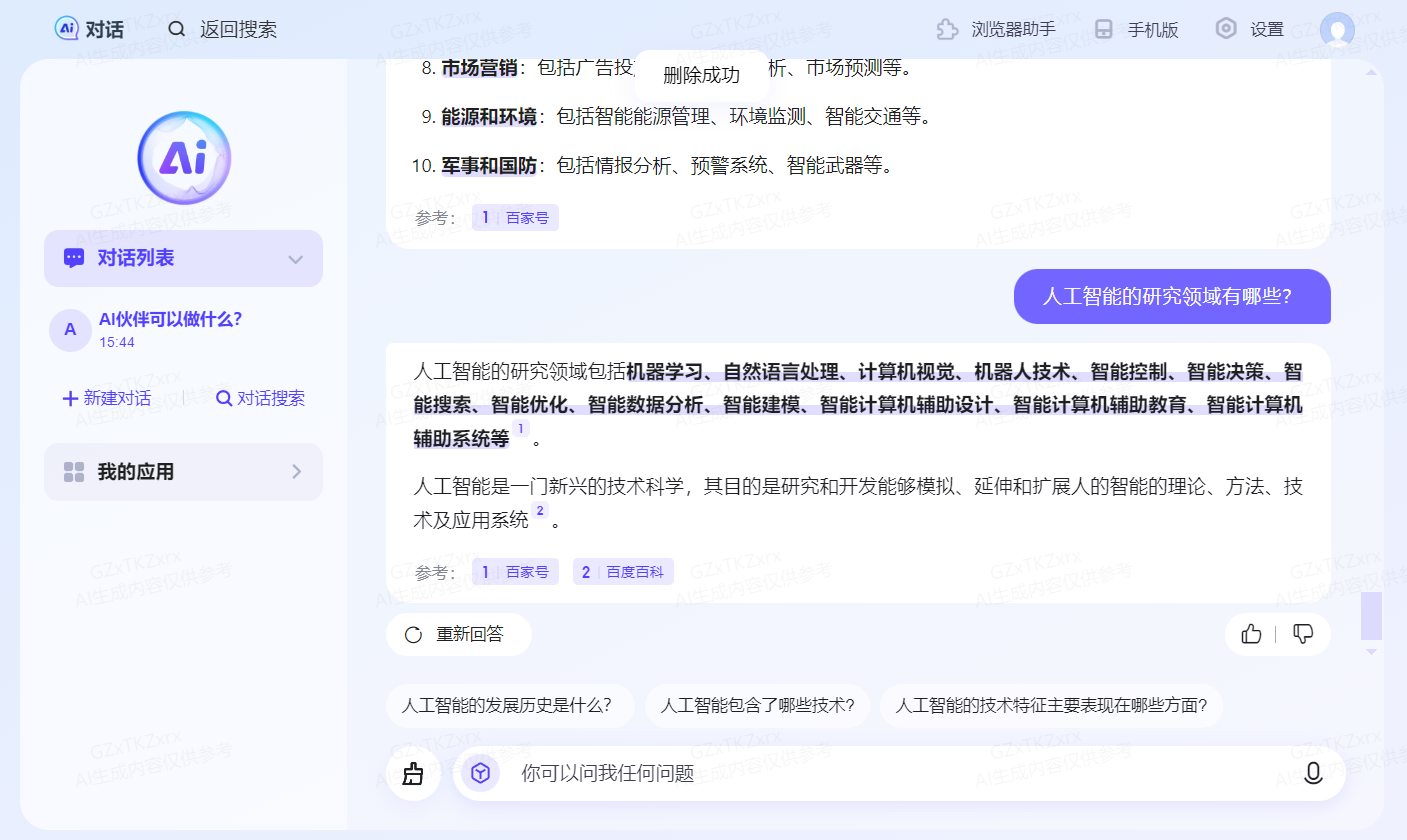Viewport: 1407px width, 840px height.
Task: Give the answer a thumbs up
Action: coord(1250,634)
